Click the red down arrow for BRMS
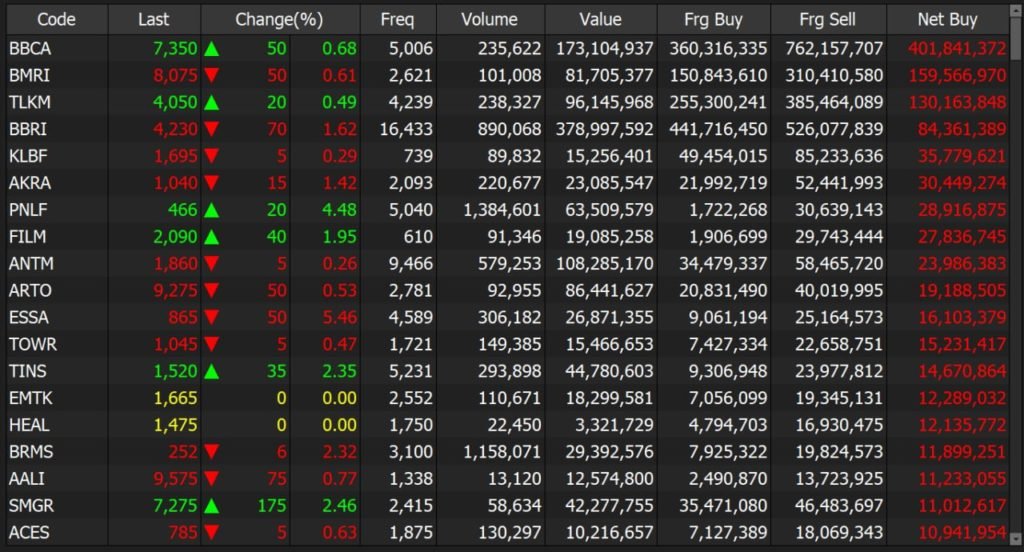Screen dimensions: 1024x552 pos(212,452)
